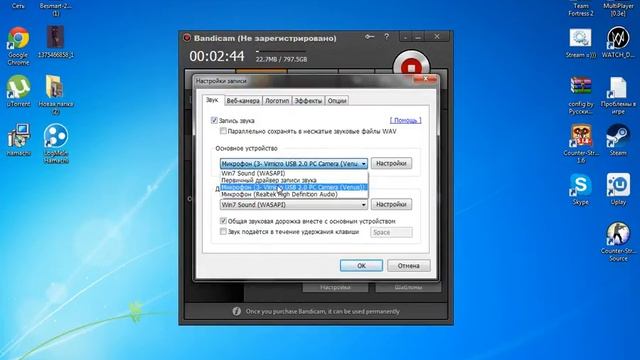Close the Настройки записи dialog

point(425,78)
